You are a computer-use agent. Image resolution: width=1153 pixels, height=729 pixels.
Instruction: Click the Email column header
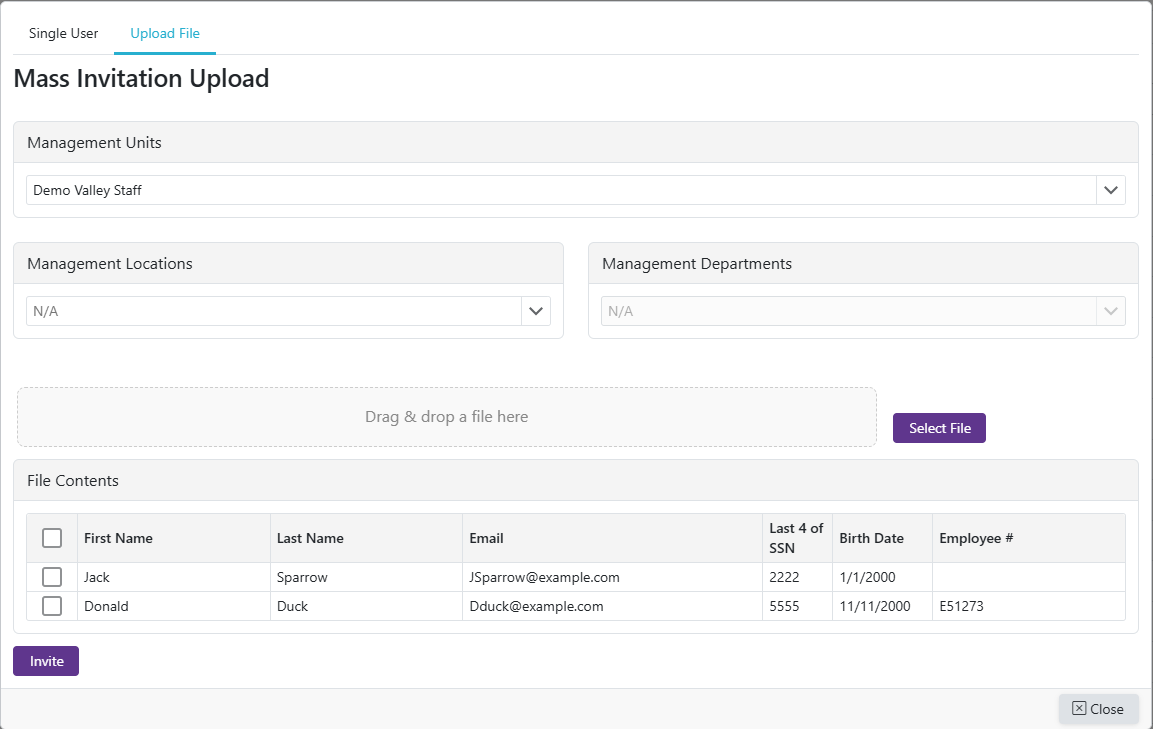tap(486, 538)
